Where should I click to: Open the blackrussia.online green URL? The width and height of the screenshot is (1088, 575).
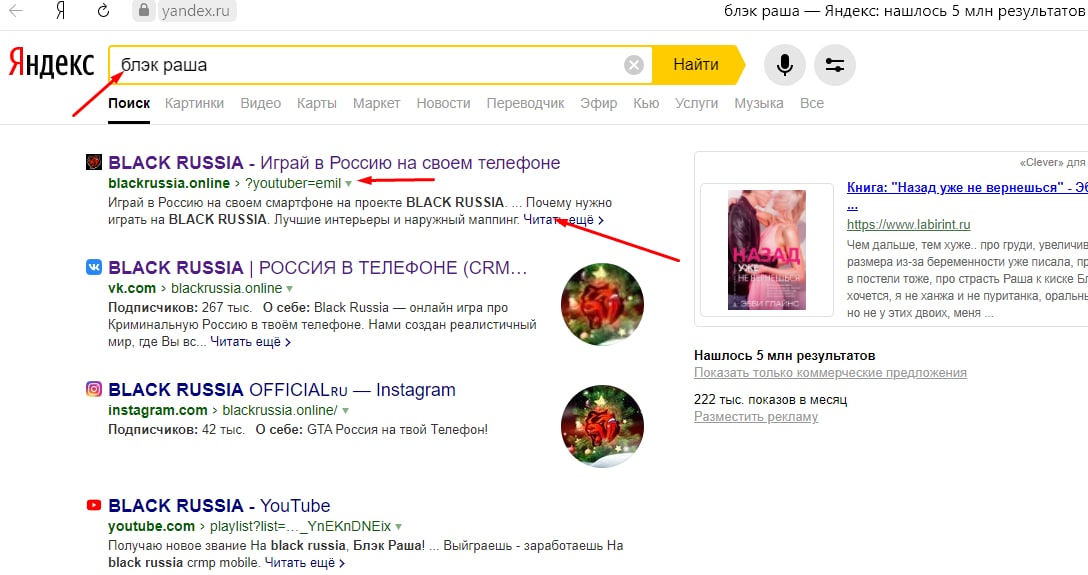click(169, 183)
